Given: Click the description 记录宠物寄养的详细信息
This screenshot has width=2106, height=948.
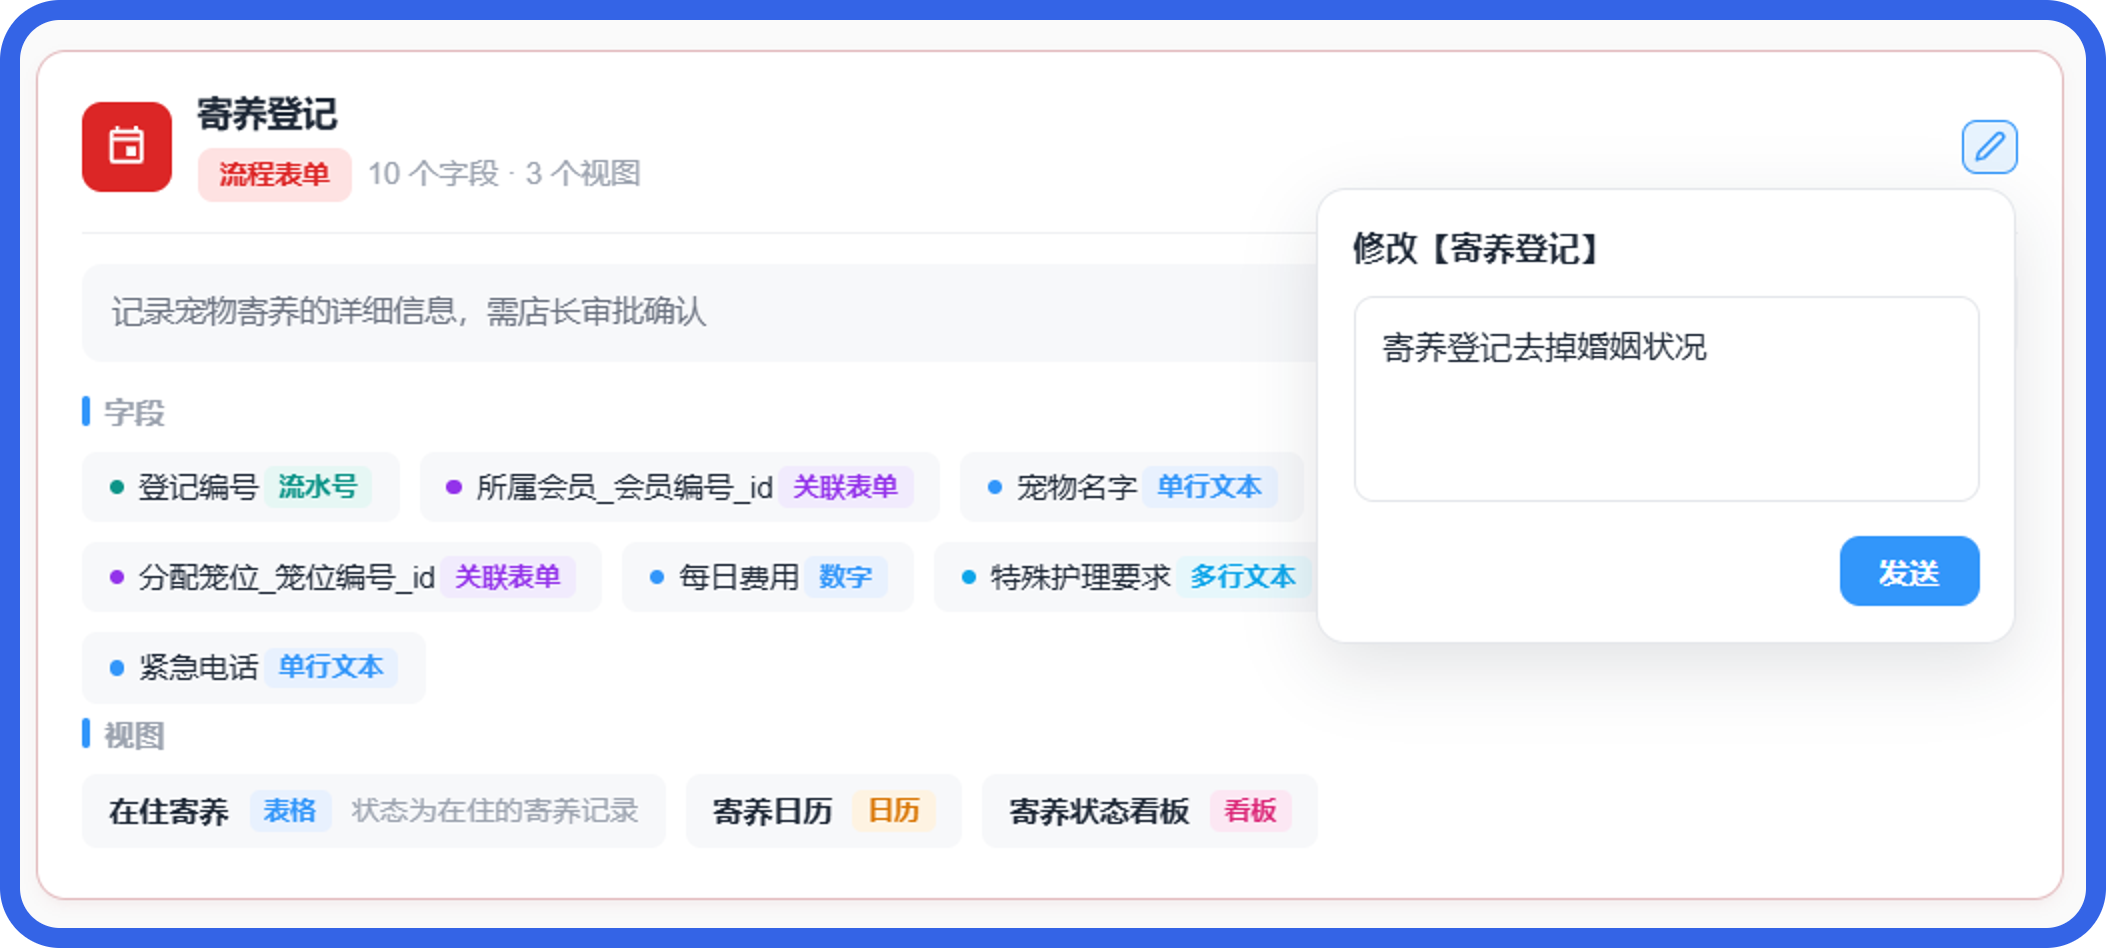Looking at the screenshot, I should coord(409,312).
